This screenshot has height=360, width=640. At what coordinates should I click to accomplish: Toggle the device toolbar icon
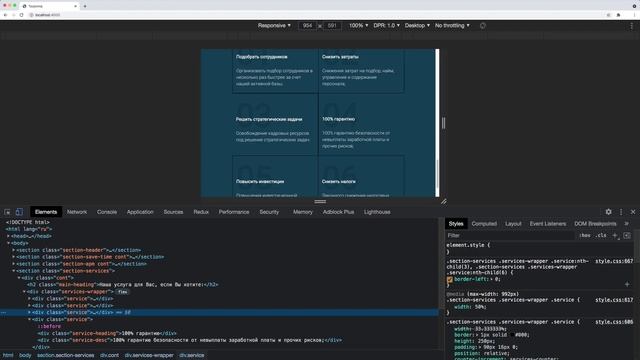[x=19, y=212]
